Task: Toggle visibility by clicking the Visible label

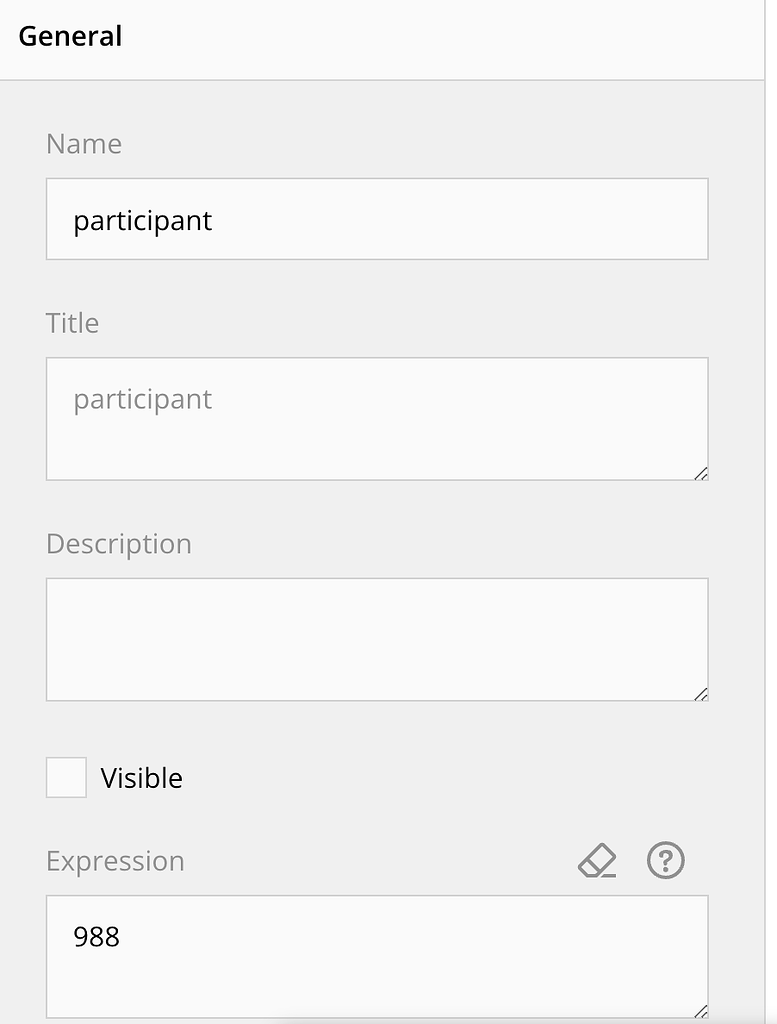Action: 141,777
